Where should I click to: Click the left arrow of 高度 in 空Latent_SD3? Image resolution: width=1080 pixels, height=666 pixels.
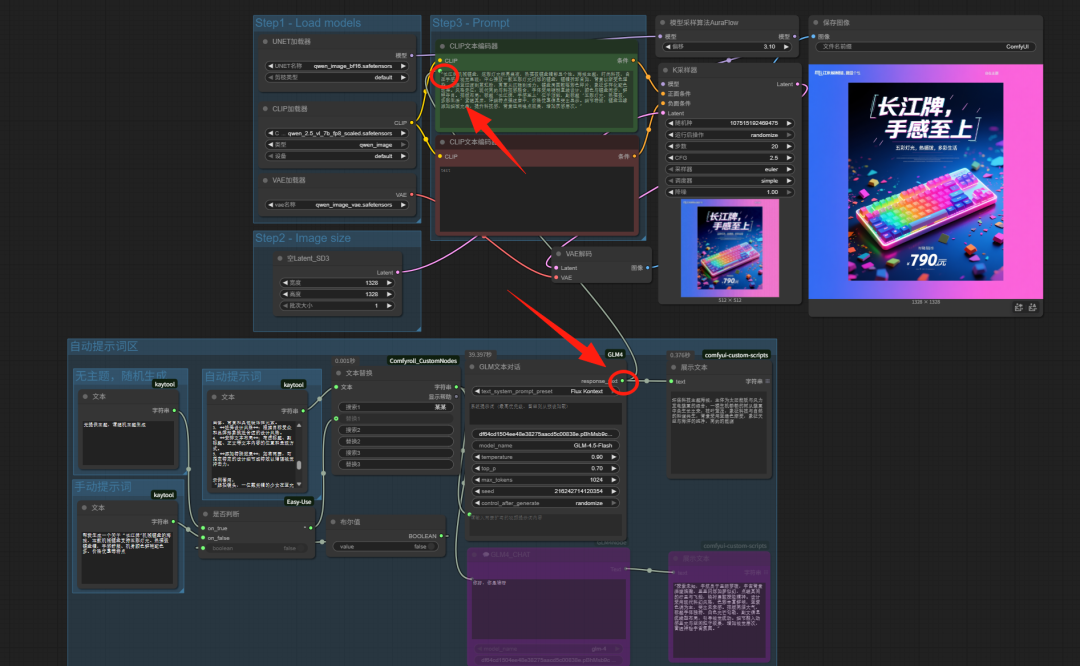click(285, 294)
